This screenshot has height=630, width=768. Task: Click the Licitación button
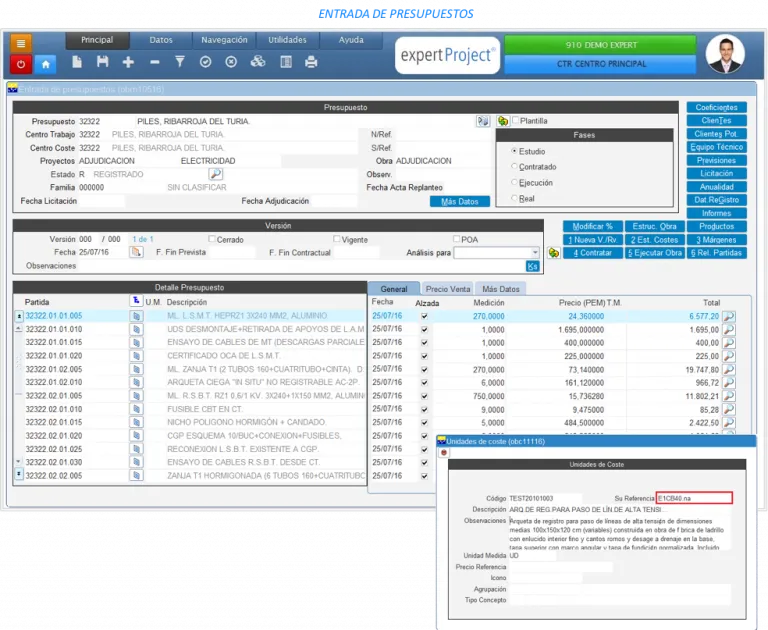pos(717,173)
